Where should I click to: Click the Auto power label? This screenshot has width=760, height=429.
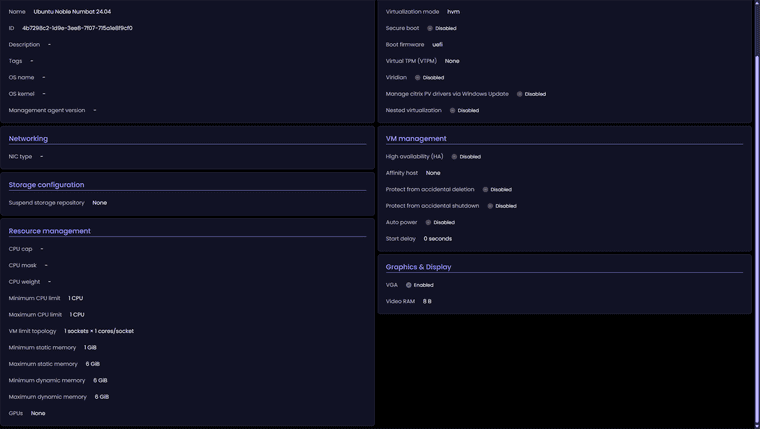pos(401,222)
